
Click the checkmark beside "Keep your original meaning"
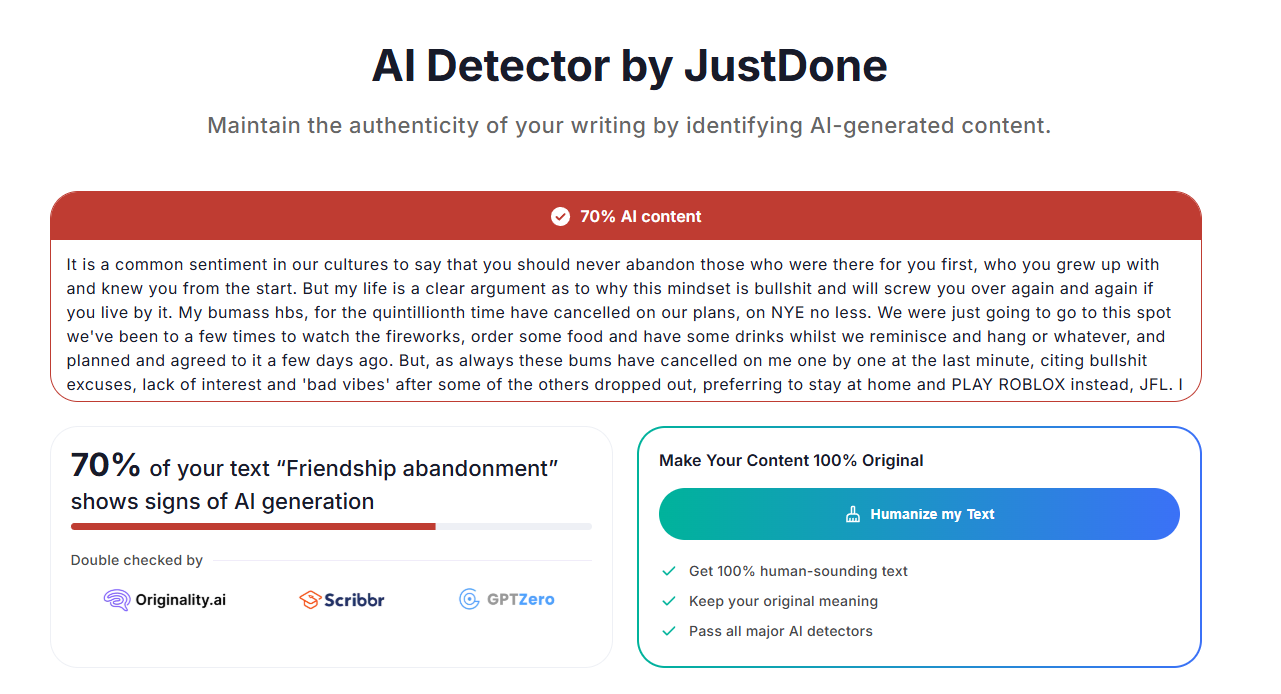click(669, 601)
